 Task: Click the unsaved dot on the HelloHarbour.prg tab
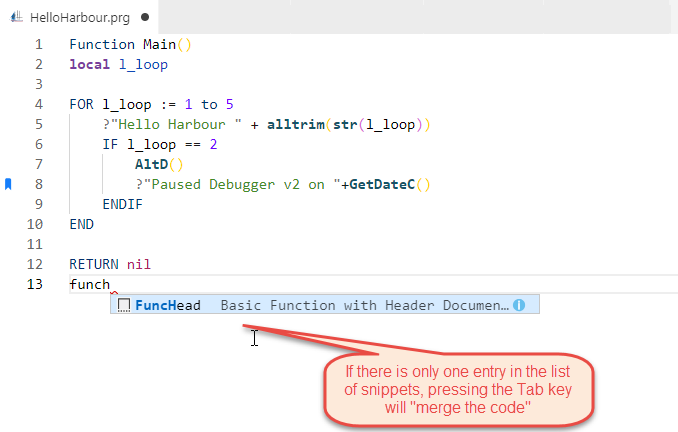pyautogui.click(x=147, y=17)
